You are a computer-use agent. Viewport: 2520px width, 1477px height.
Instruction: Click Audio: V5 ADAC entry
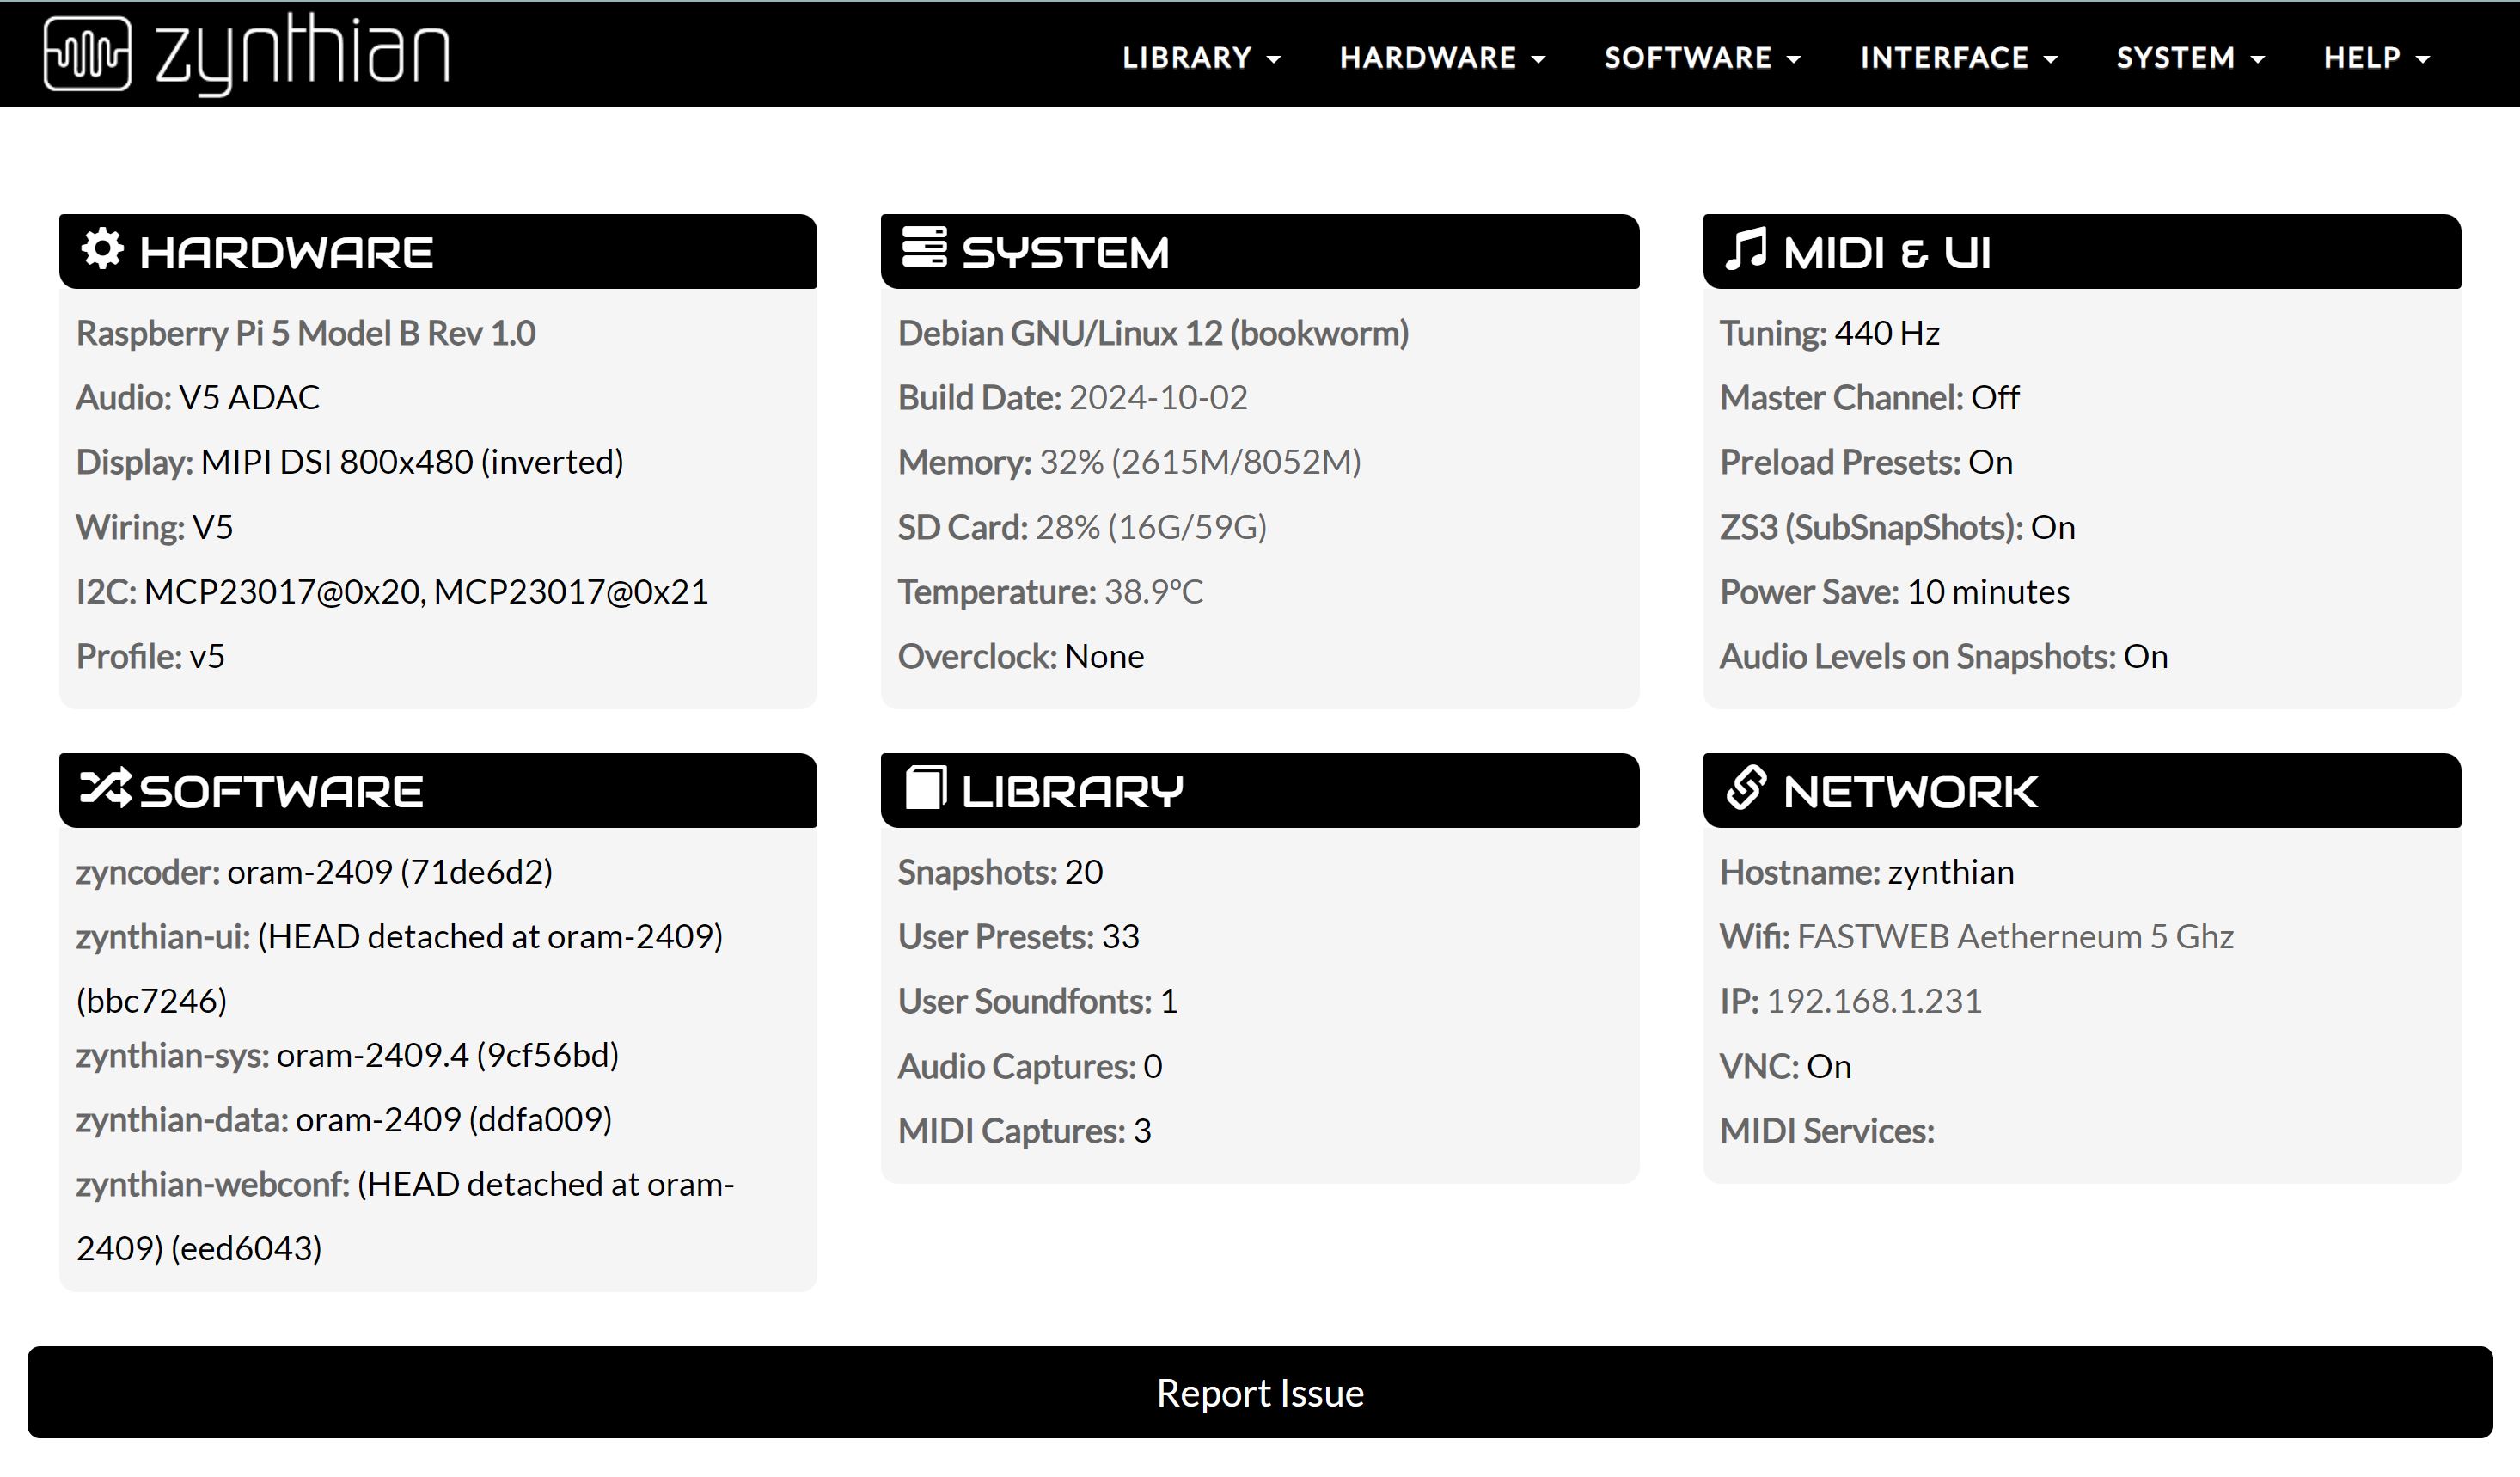tap(198, 397)
